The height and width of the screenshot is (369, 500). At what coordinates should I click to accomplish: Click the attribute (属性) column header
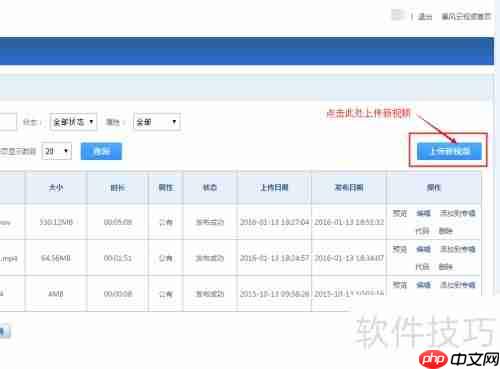[166, 188]
